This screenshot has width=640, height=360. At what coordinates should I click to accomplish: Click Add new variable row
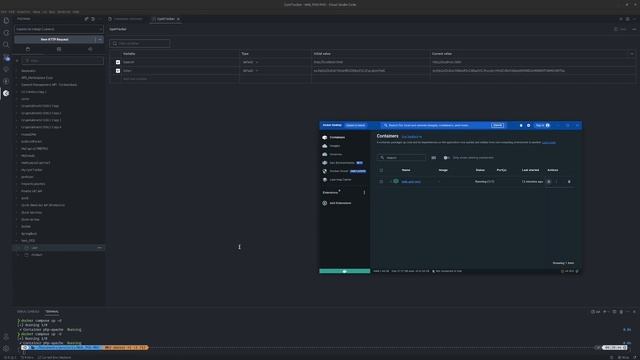pos(135,79)
